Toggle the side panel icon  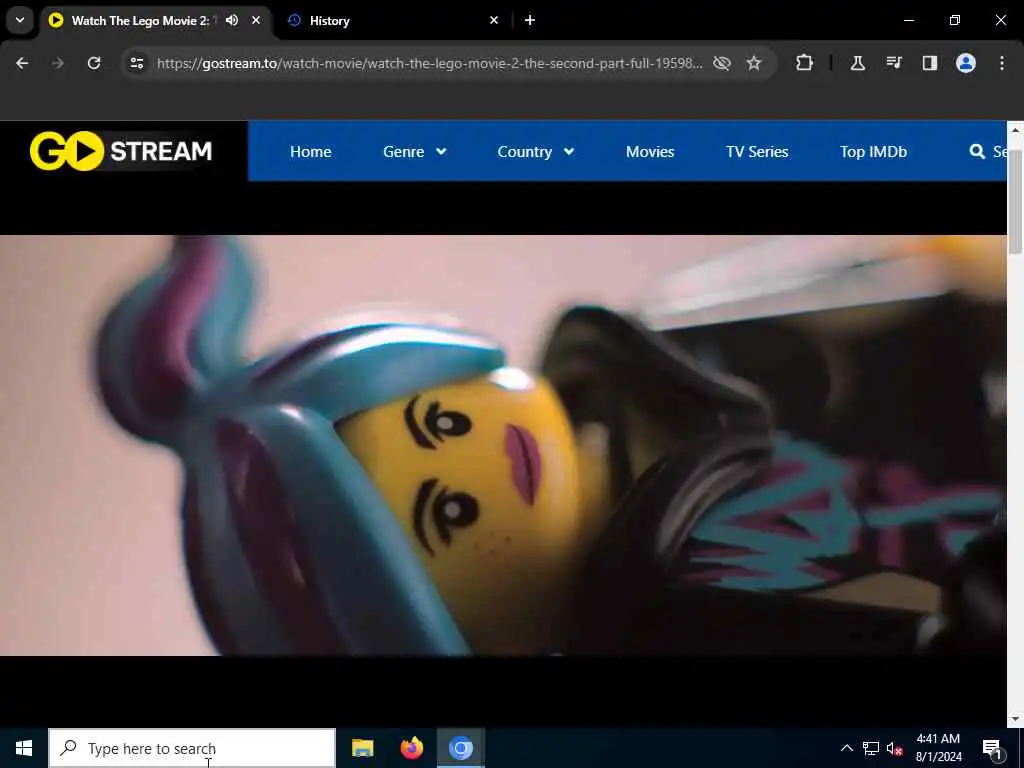pyautogui.click(x=930, y=63)
